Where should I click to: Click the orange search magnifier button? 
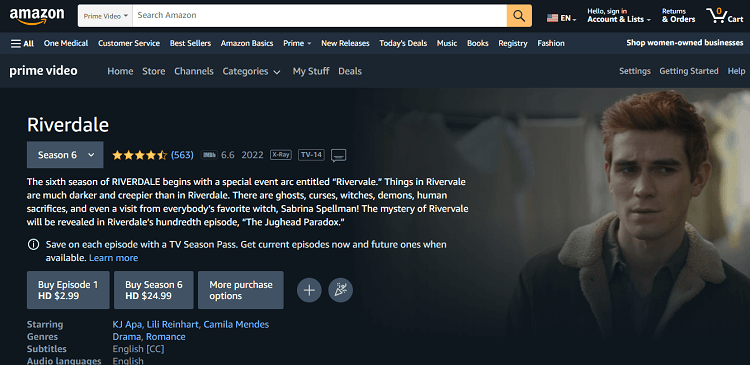(x=519, y=15)
